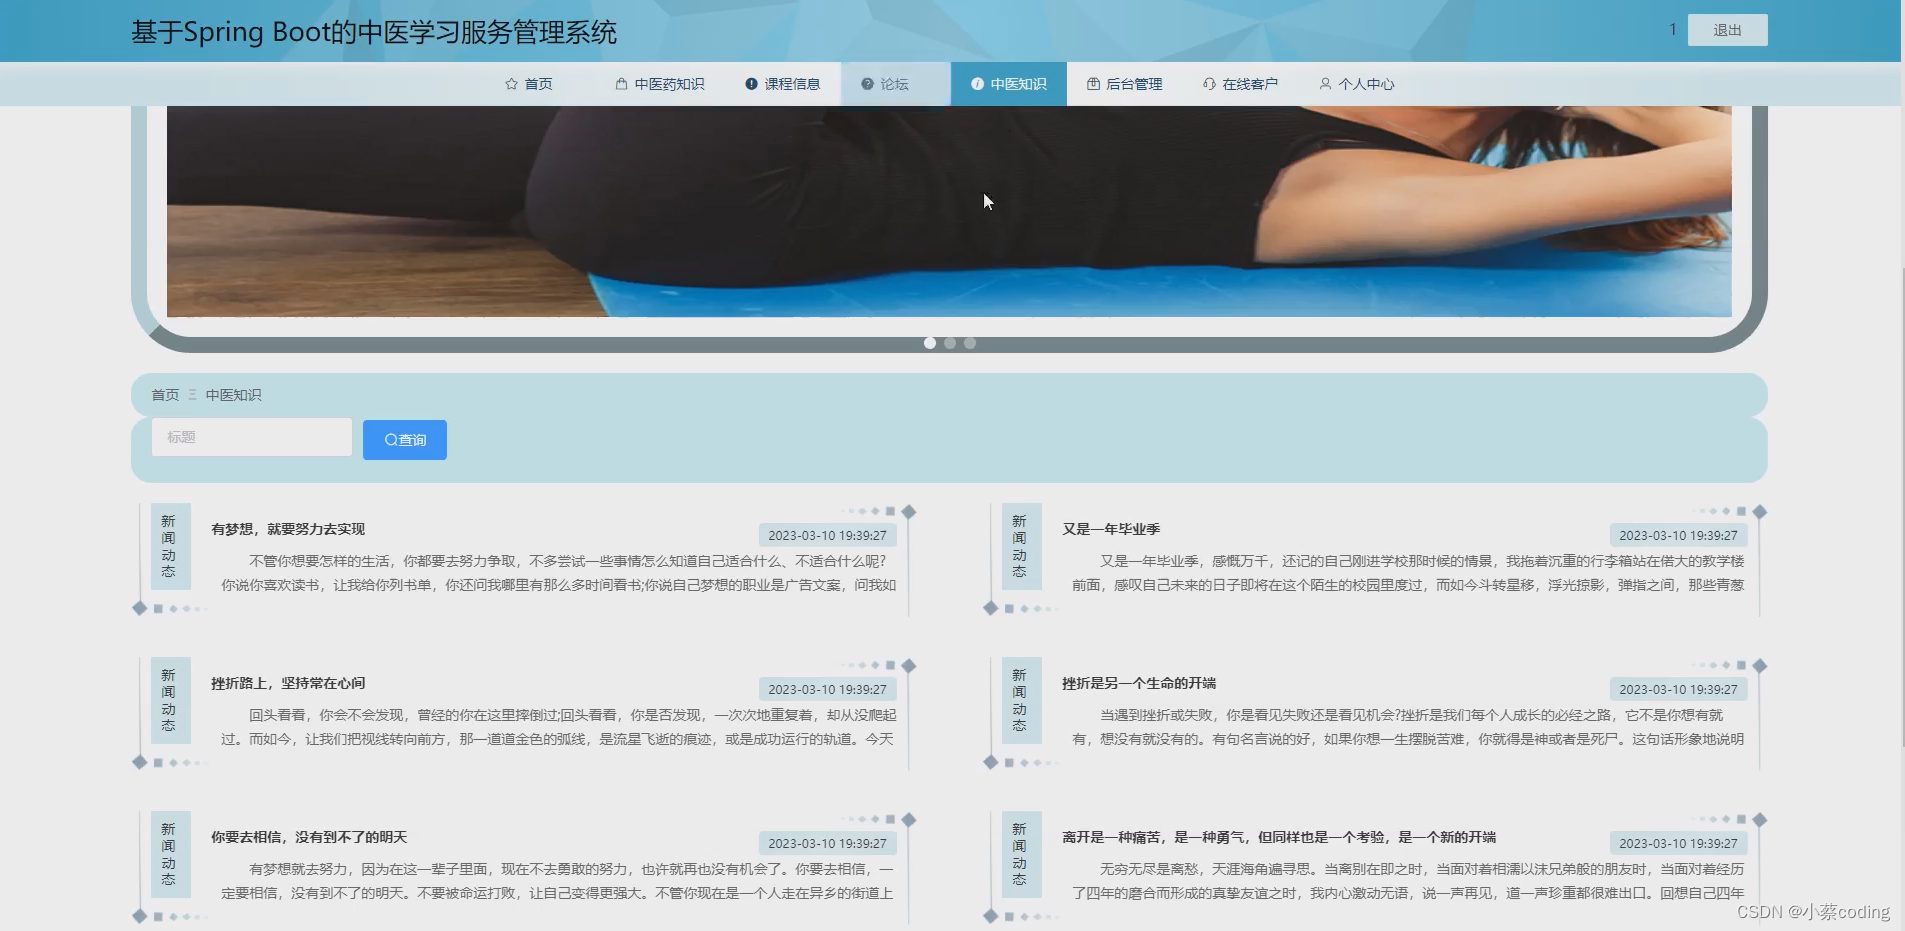Go to 个人中心 in the navigation bar
Viewport: 1905px width, 931px height.
(1357, 84)
